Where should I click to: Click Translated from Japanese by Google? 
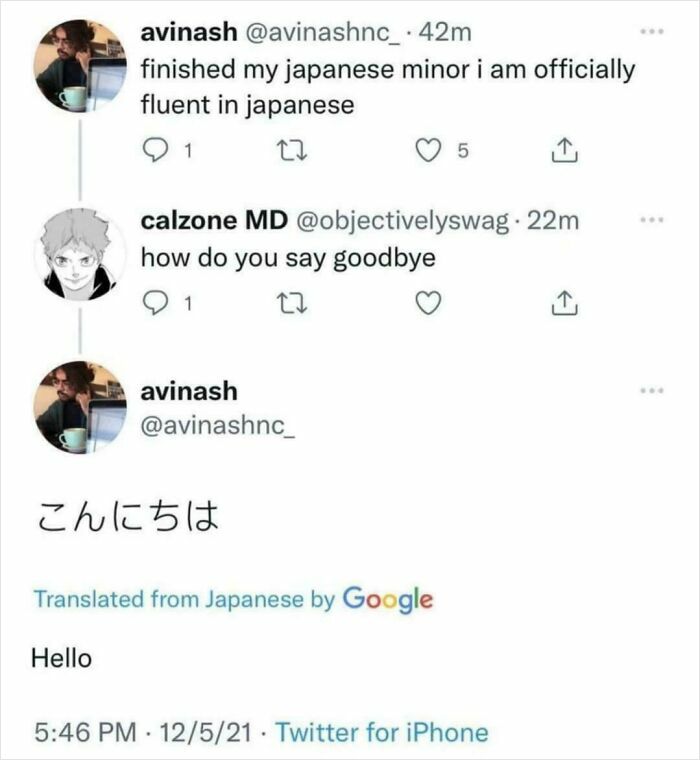(x=233, y=599)
